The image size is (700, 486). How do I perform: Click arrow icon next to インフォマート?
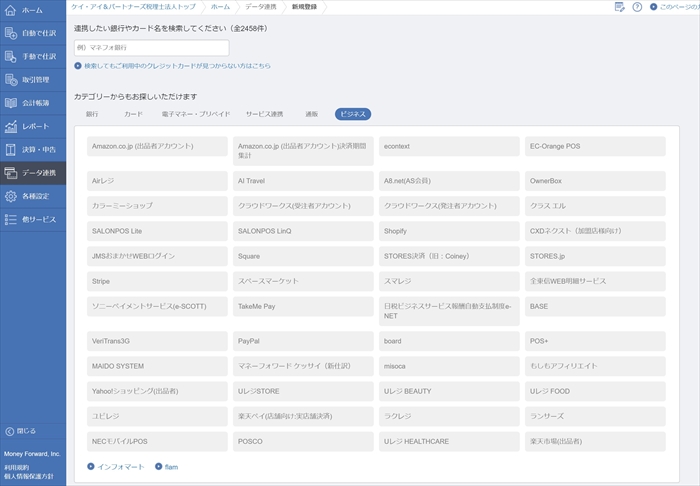pyautogui.click(x=91, y=466)
